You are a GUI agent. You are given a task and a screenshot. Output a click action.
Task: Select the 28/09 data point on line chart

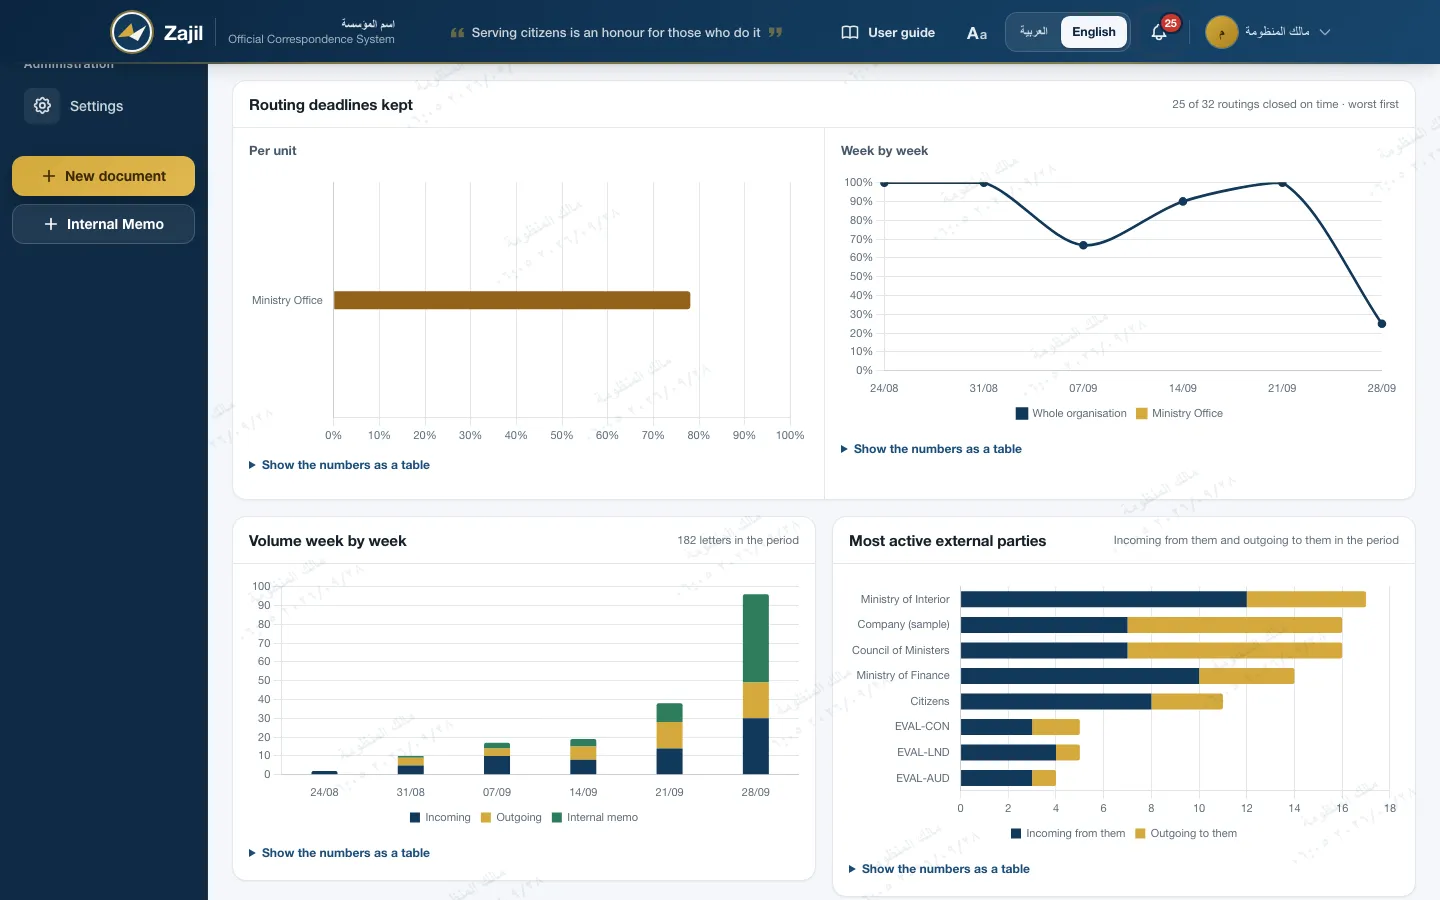(x=1382, y=324)
